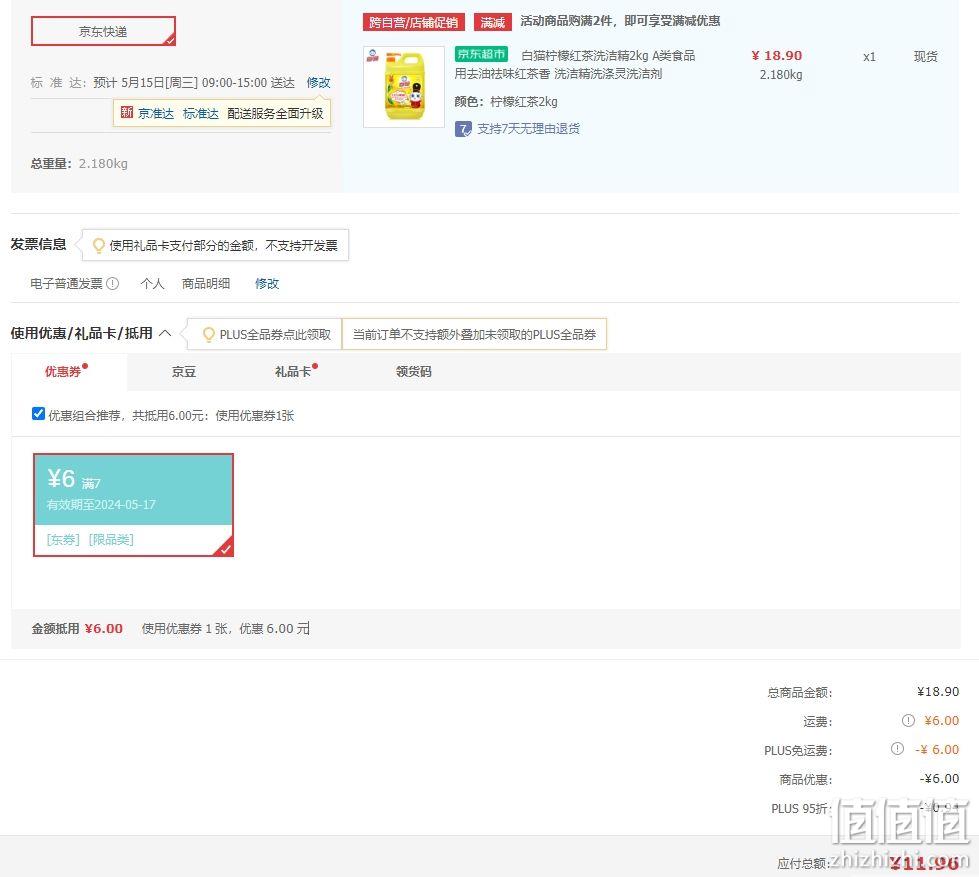Click the 现货 stock status
979x877 pixels.
(925, 57)
